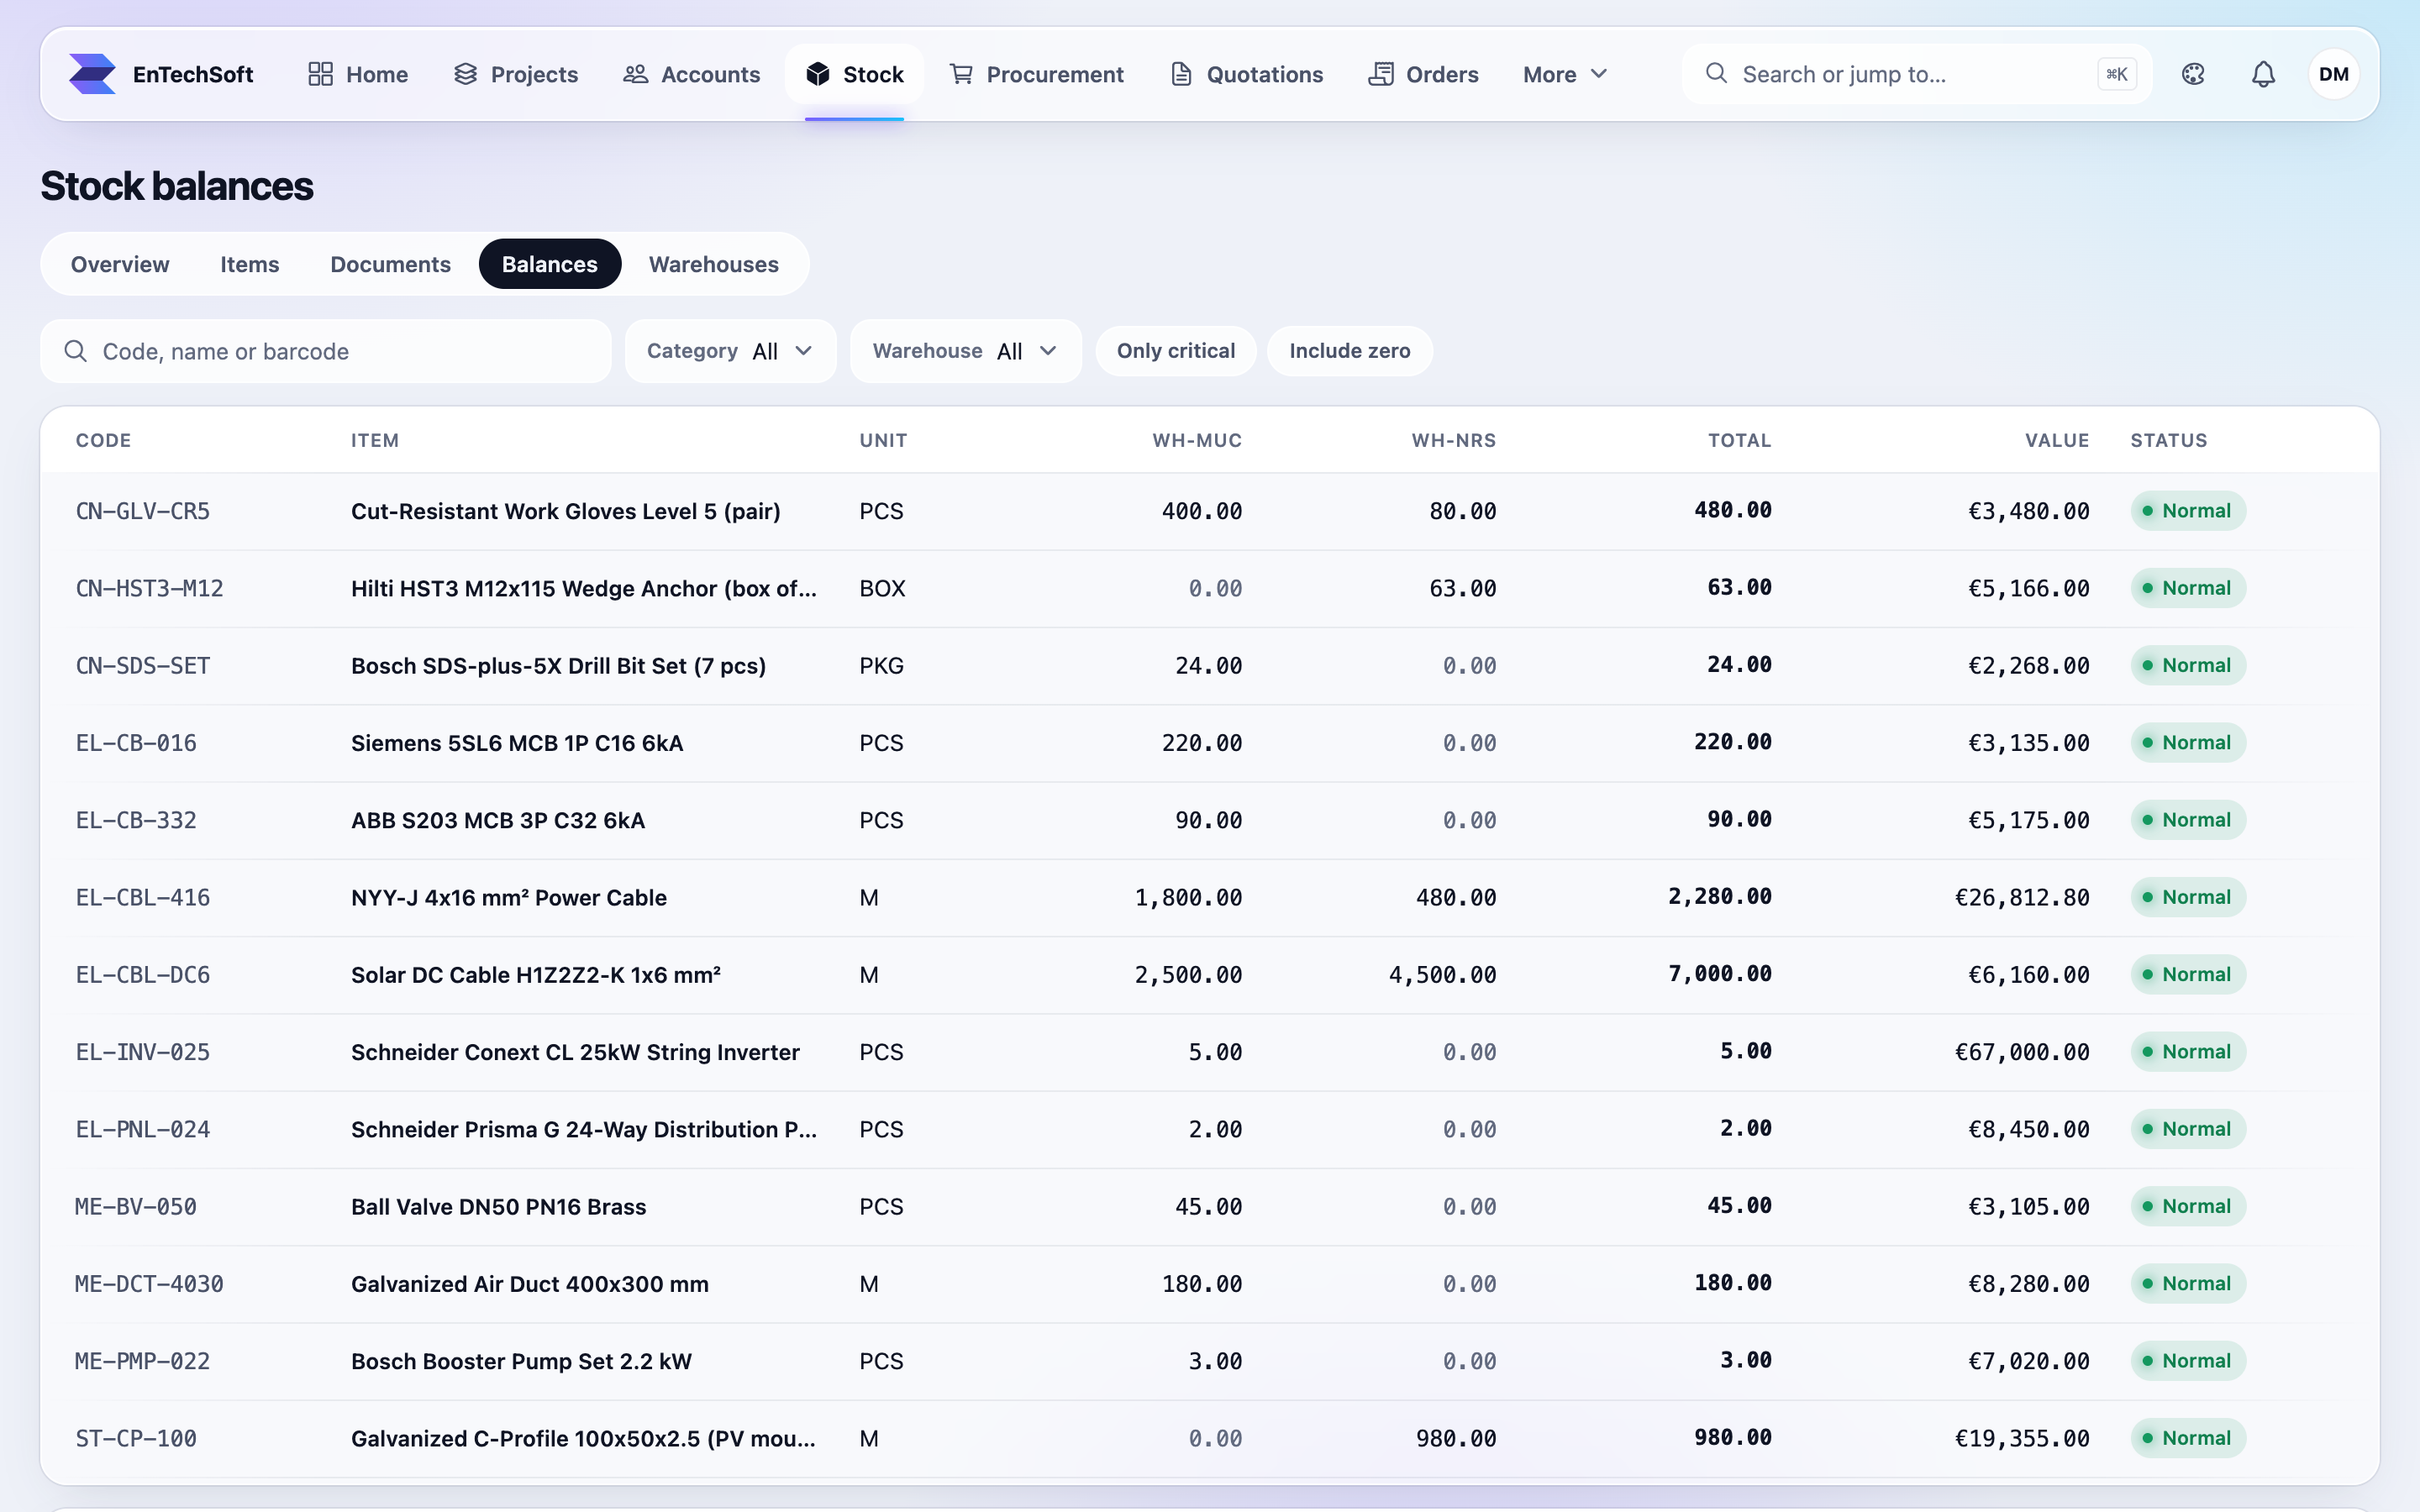Viewport: 2420px width, 1512px height.
Task: Click the Stock cube icon
Action: pos(818,74)
